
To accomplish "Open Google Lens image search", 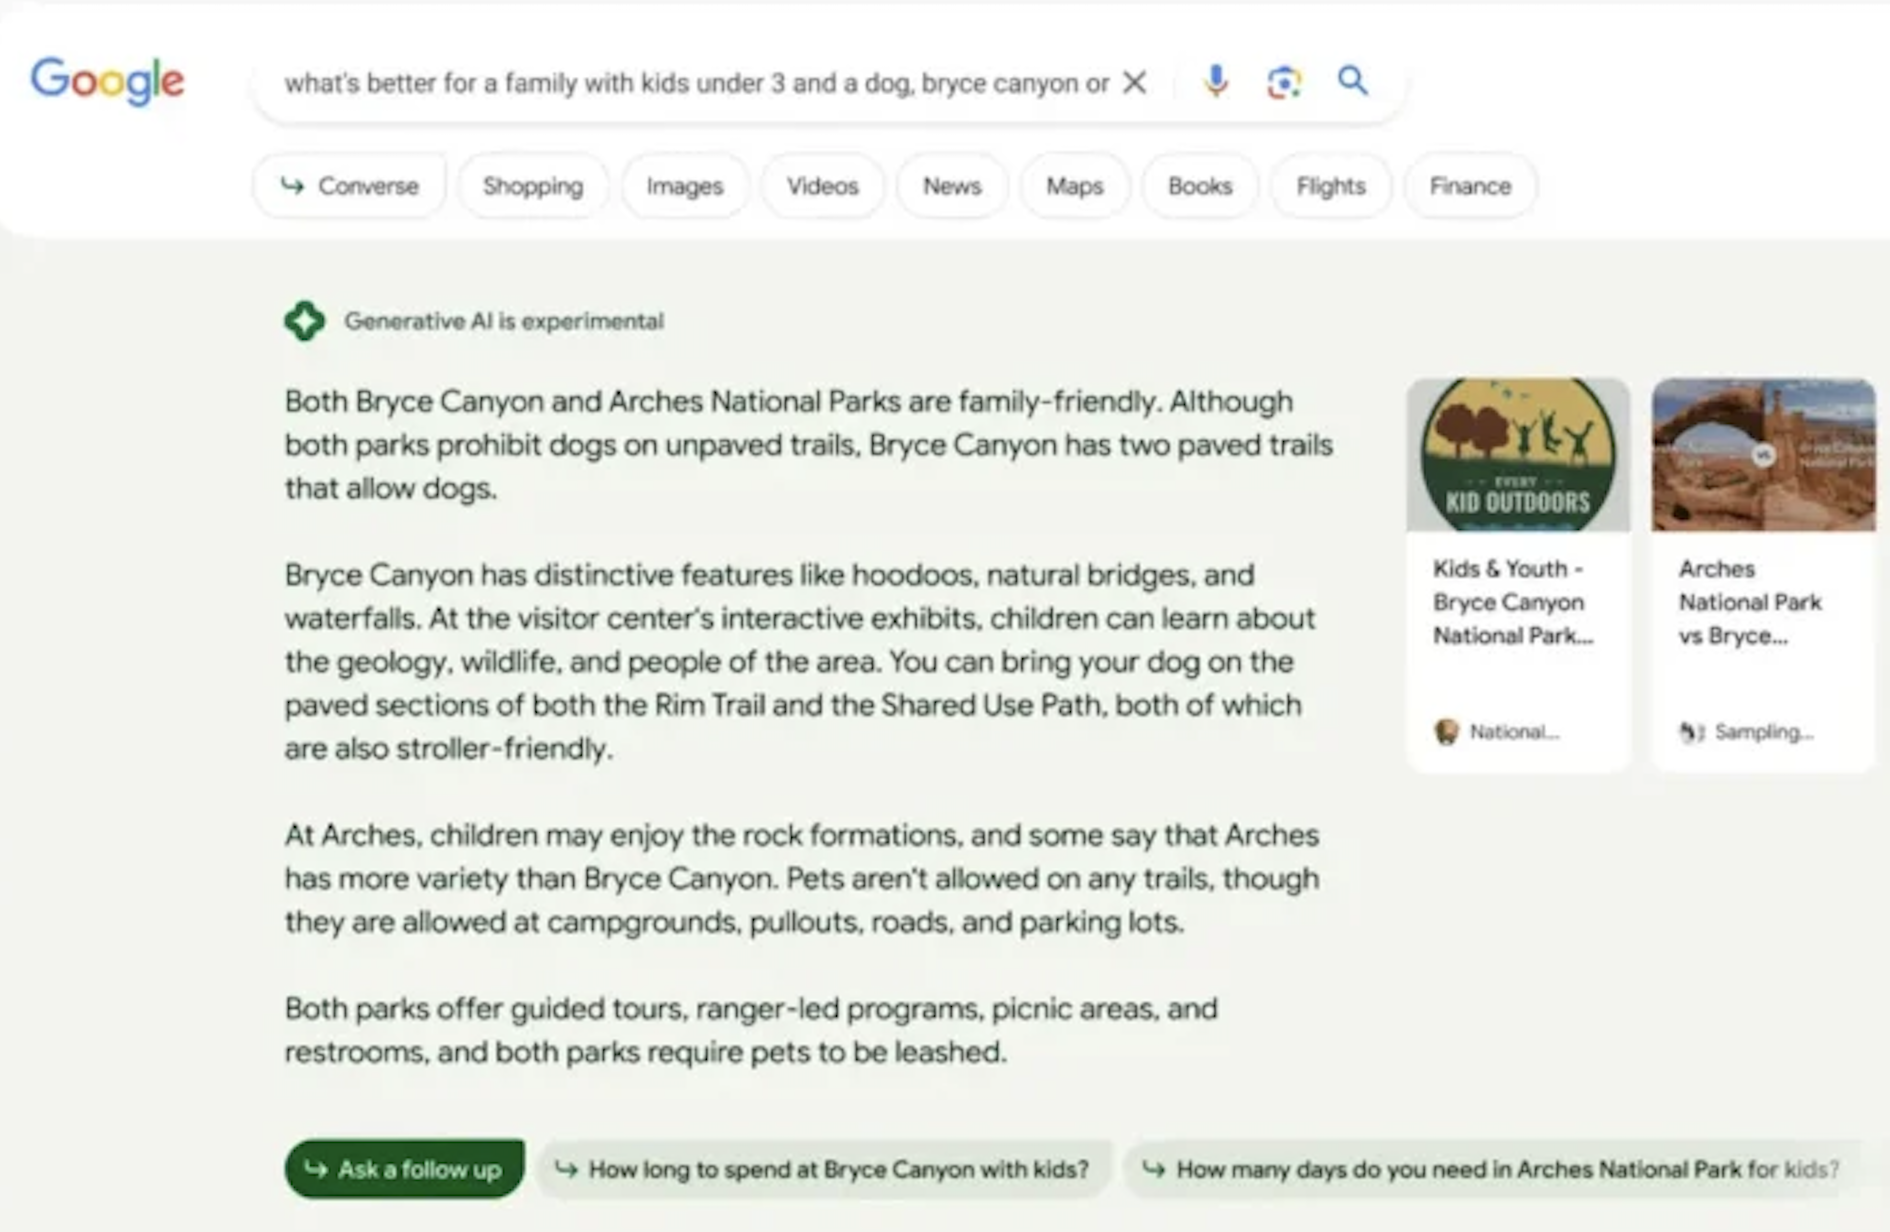I will (x=1284, y=81).
